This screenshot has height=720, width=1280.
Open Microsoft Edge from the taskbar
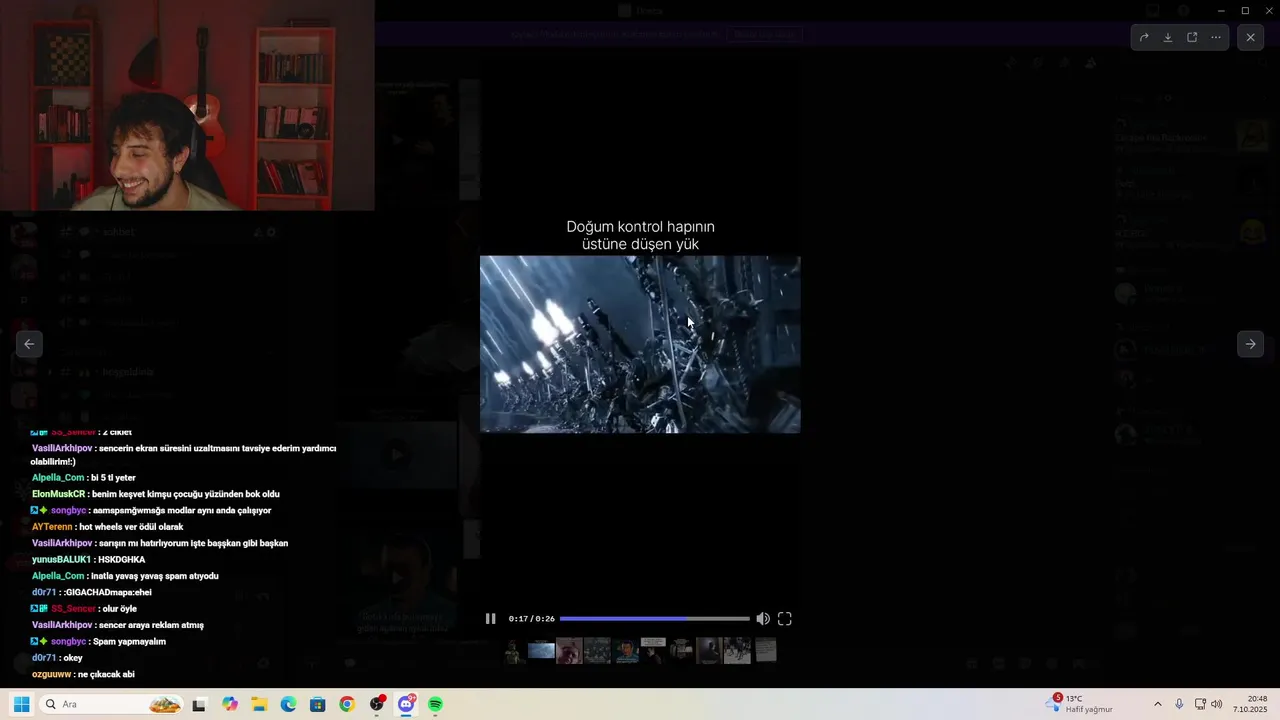(288, 704)
